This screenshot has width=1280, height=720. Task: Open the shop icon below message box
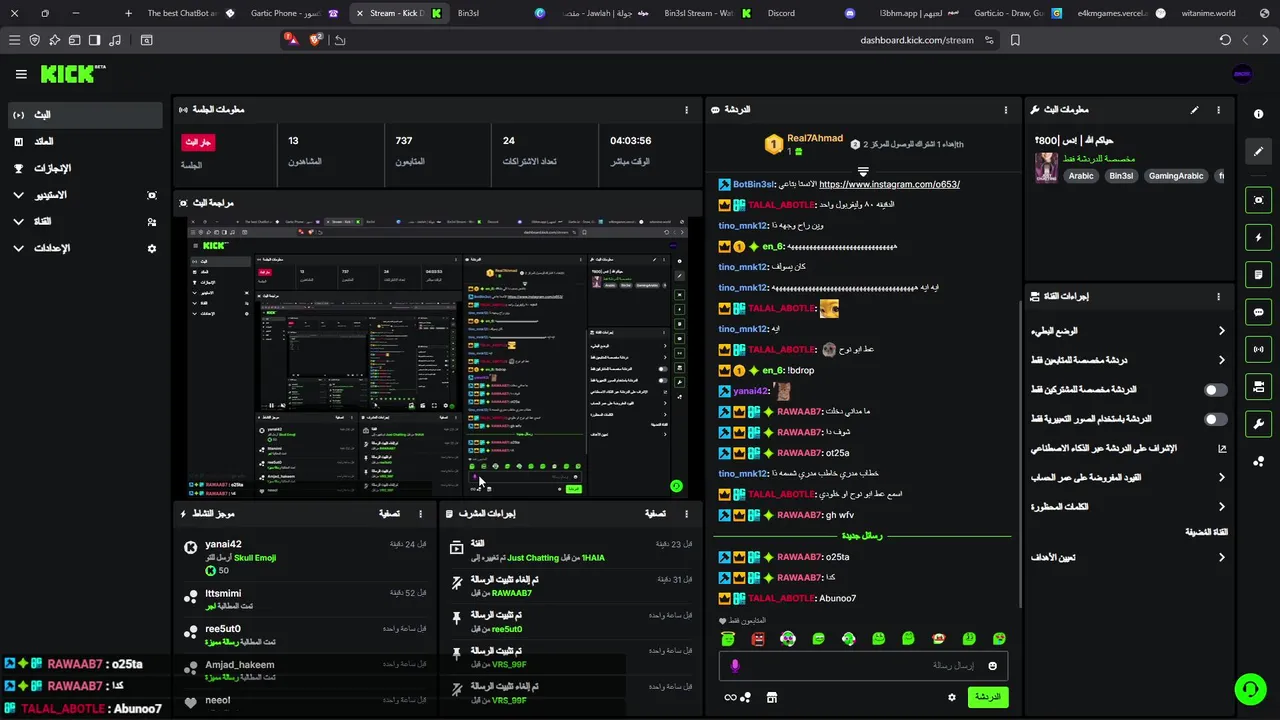coord(771,697)
